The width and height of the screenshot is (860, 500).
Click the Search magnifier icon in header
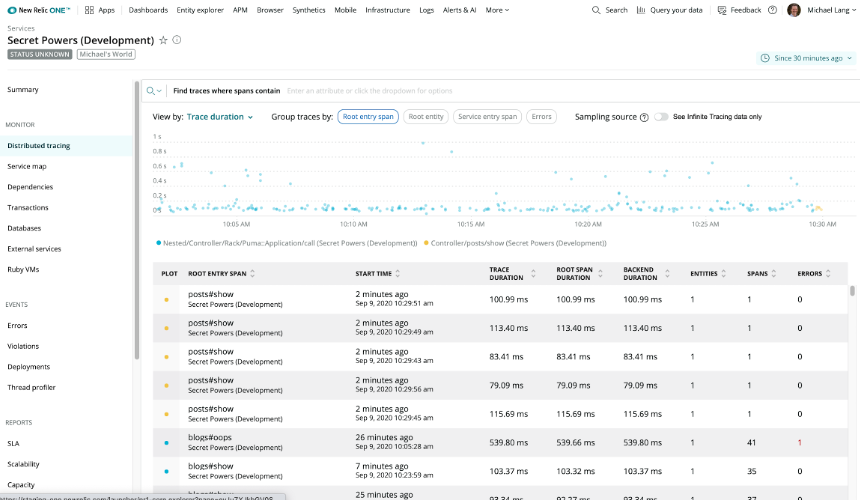click(596, 10)
